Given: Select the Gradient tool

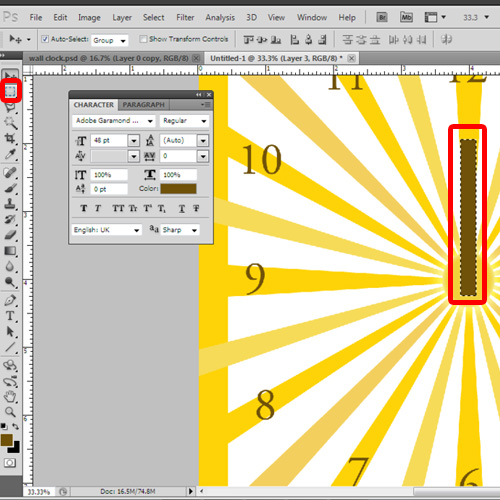Looking at the screenshot, I should click(10, 251).
